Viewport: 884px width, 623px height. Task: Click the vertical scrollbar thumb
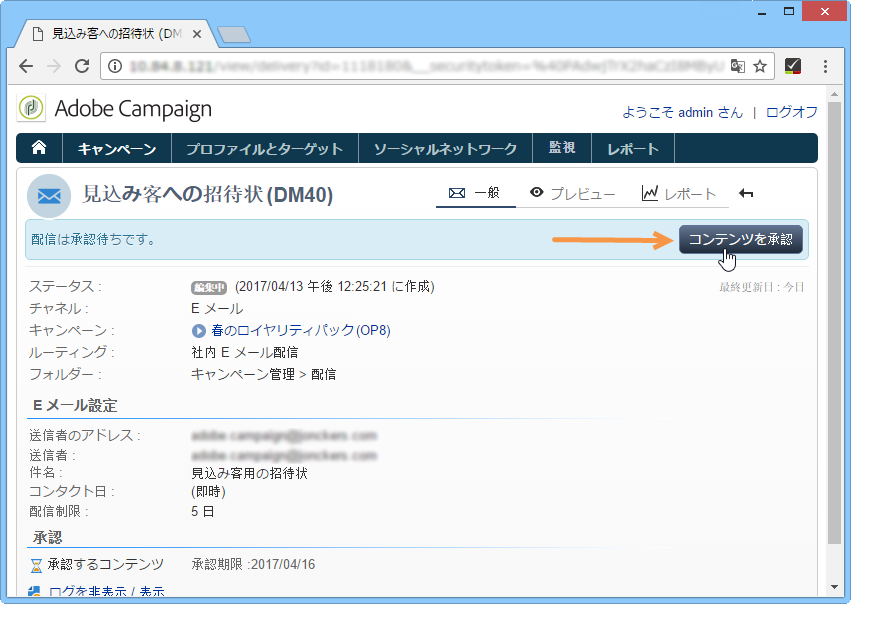coord(834,322)
